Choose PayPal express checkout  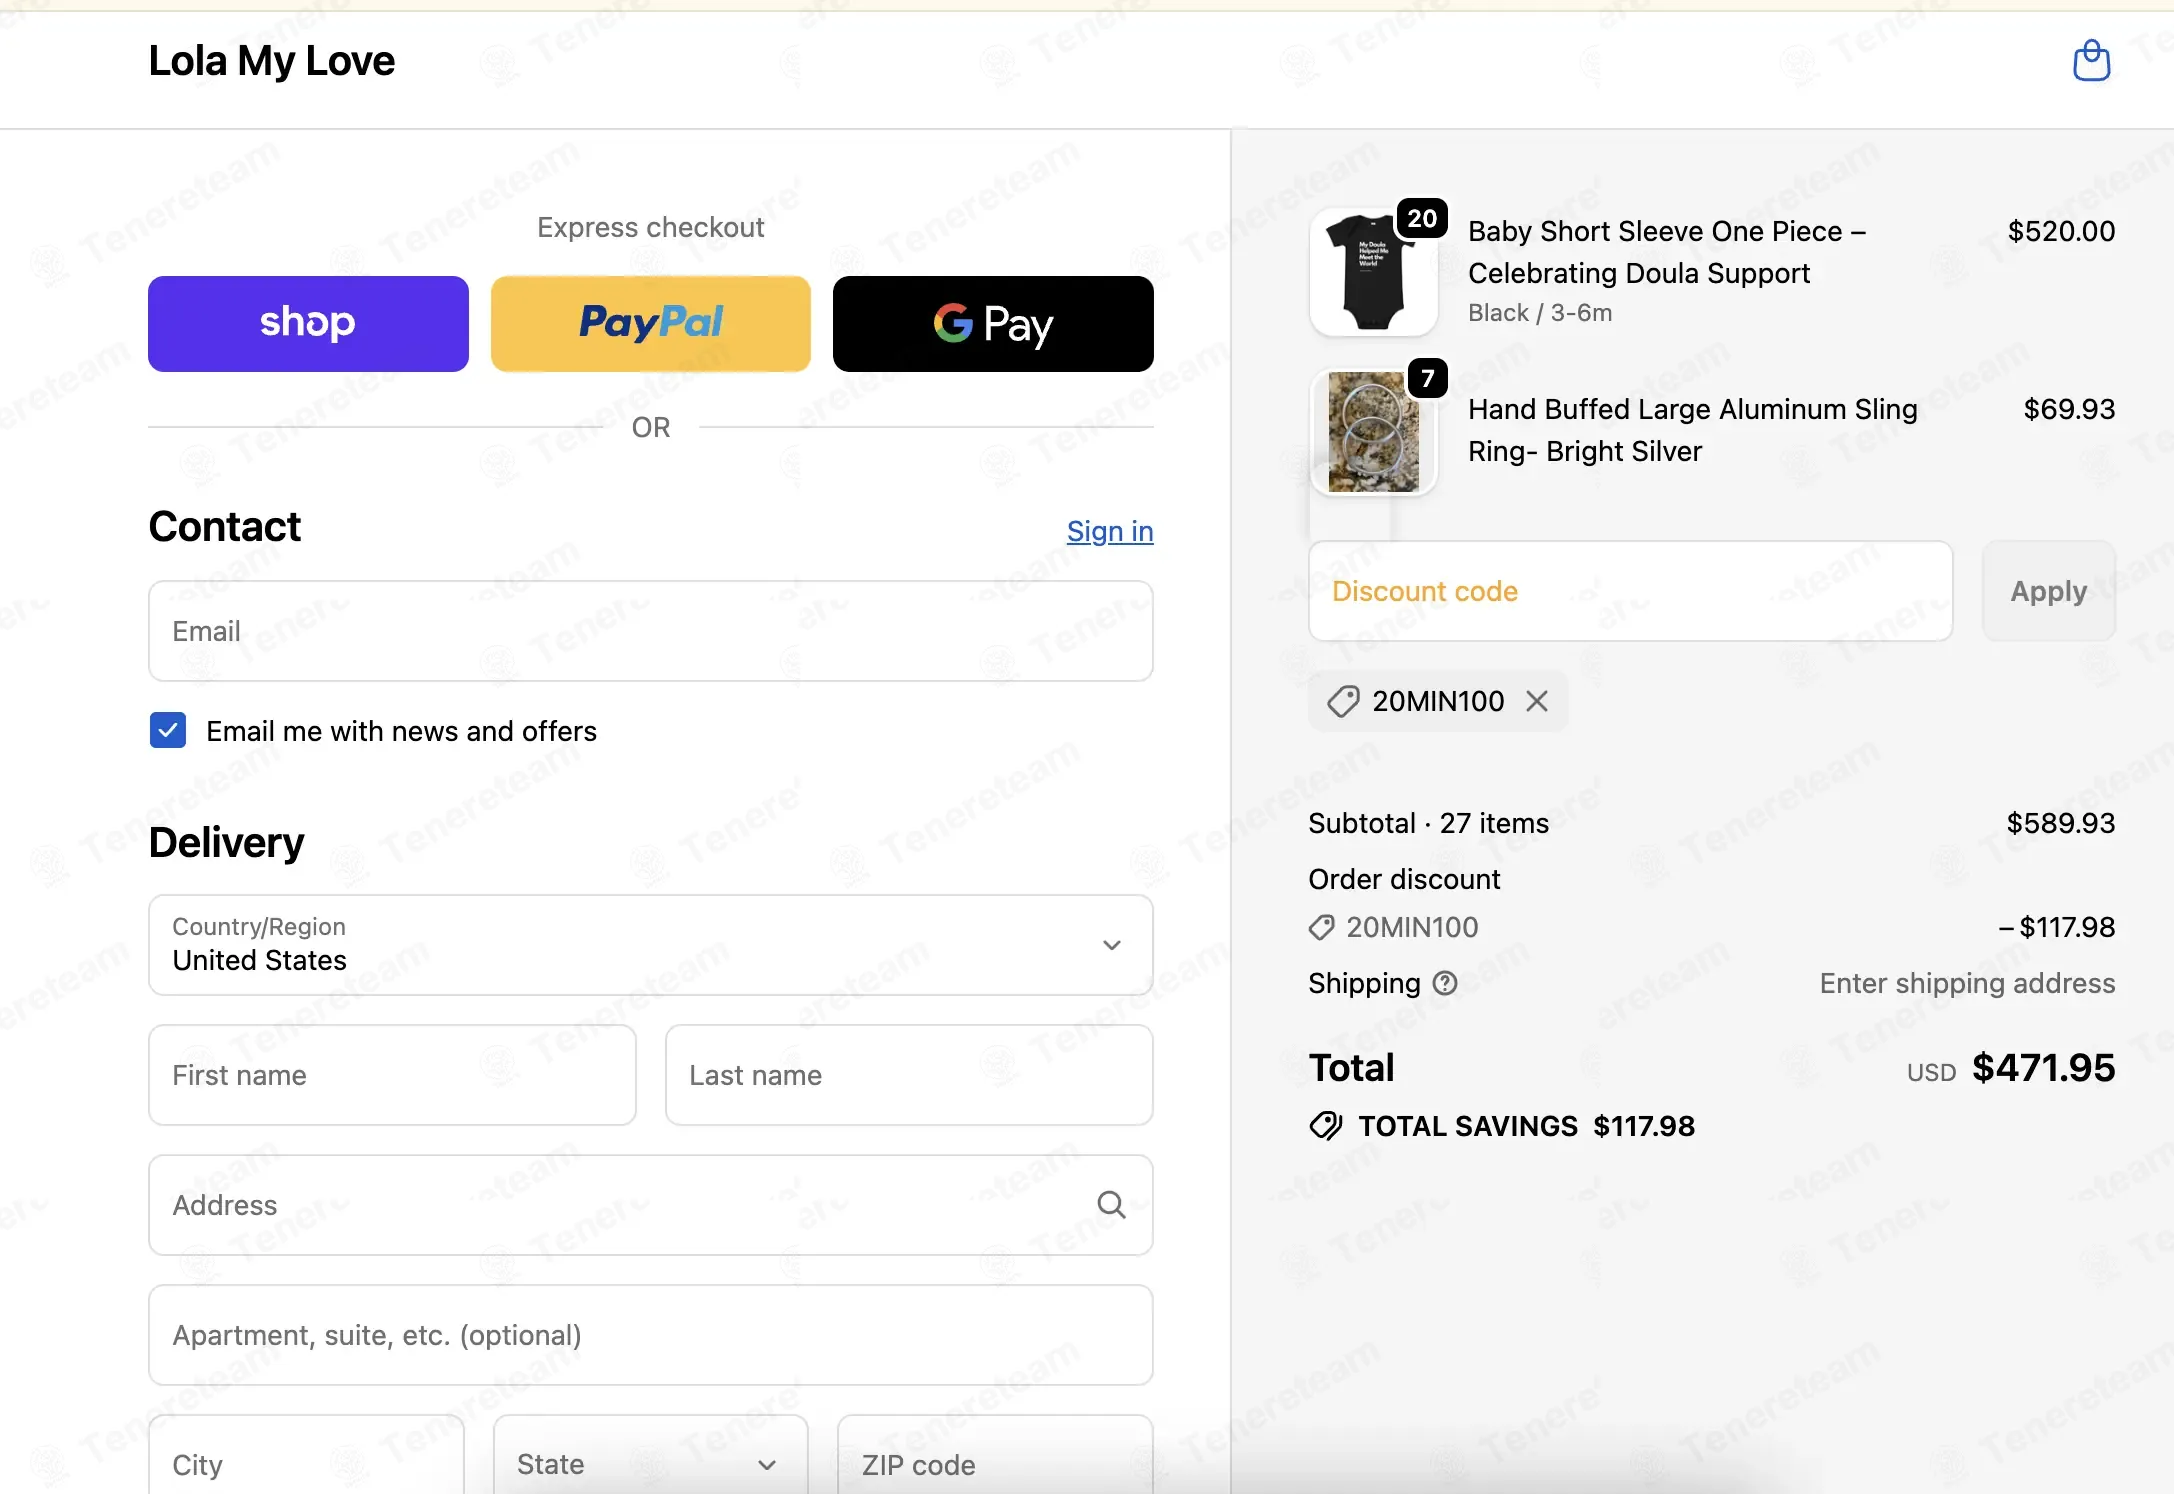coord(651,324)
